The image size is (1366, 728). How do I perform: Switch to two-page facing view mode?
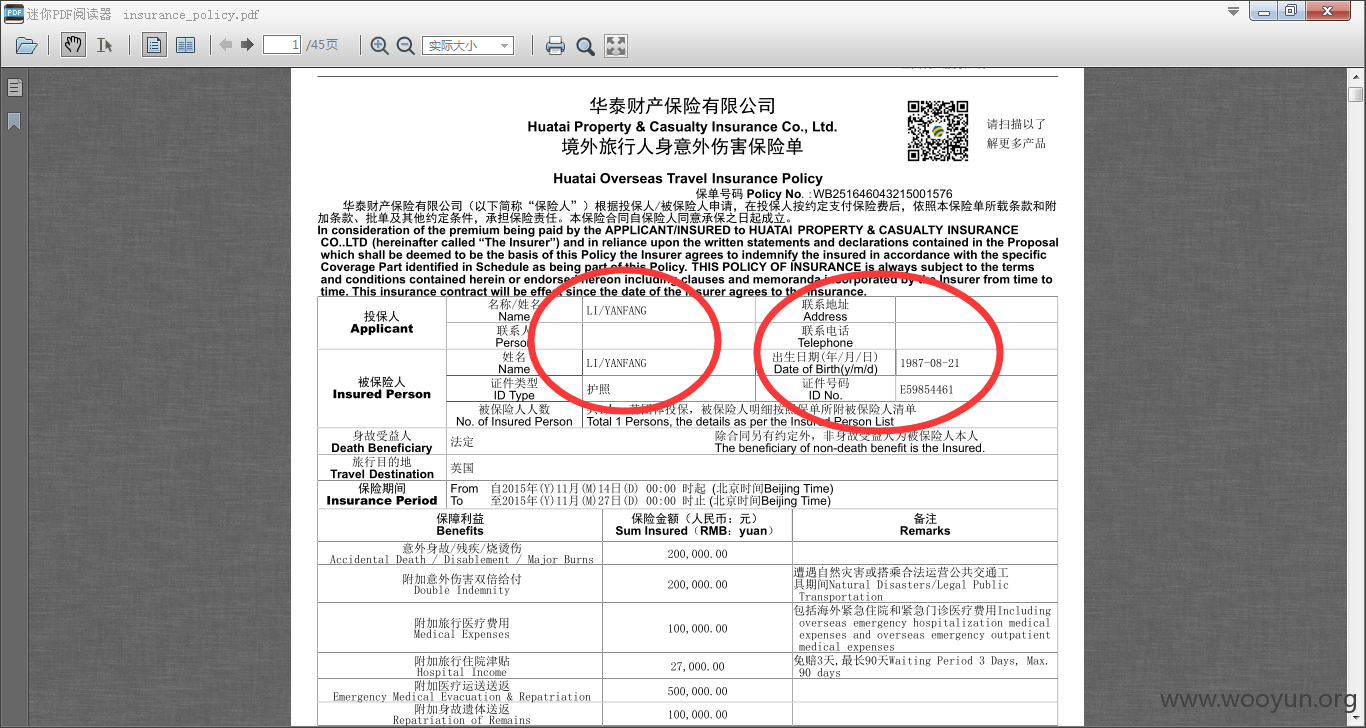[x=185, y=45]
